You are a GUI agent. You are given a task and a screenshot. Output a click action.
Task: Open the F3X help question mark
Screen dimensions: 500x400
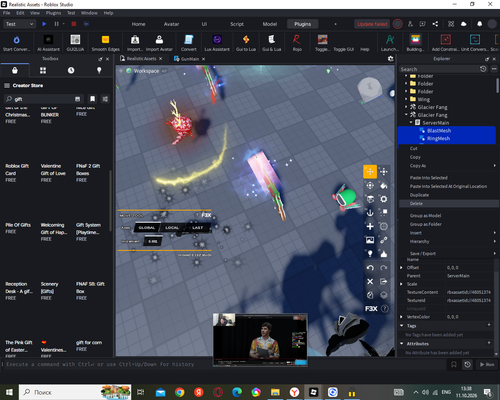(385, 309)
